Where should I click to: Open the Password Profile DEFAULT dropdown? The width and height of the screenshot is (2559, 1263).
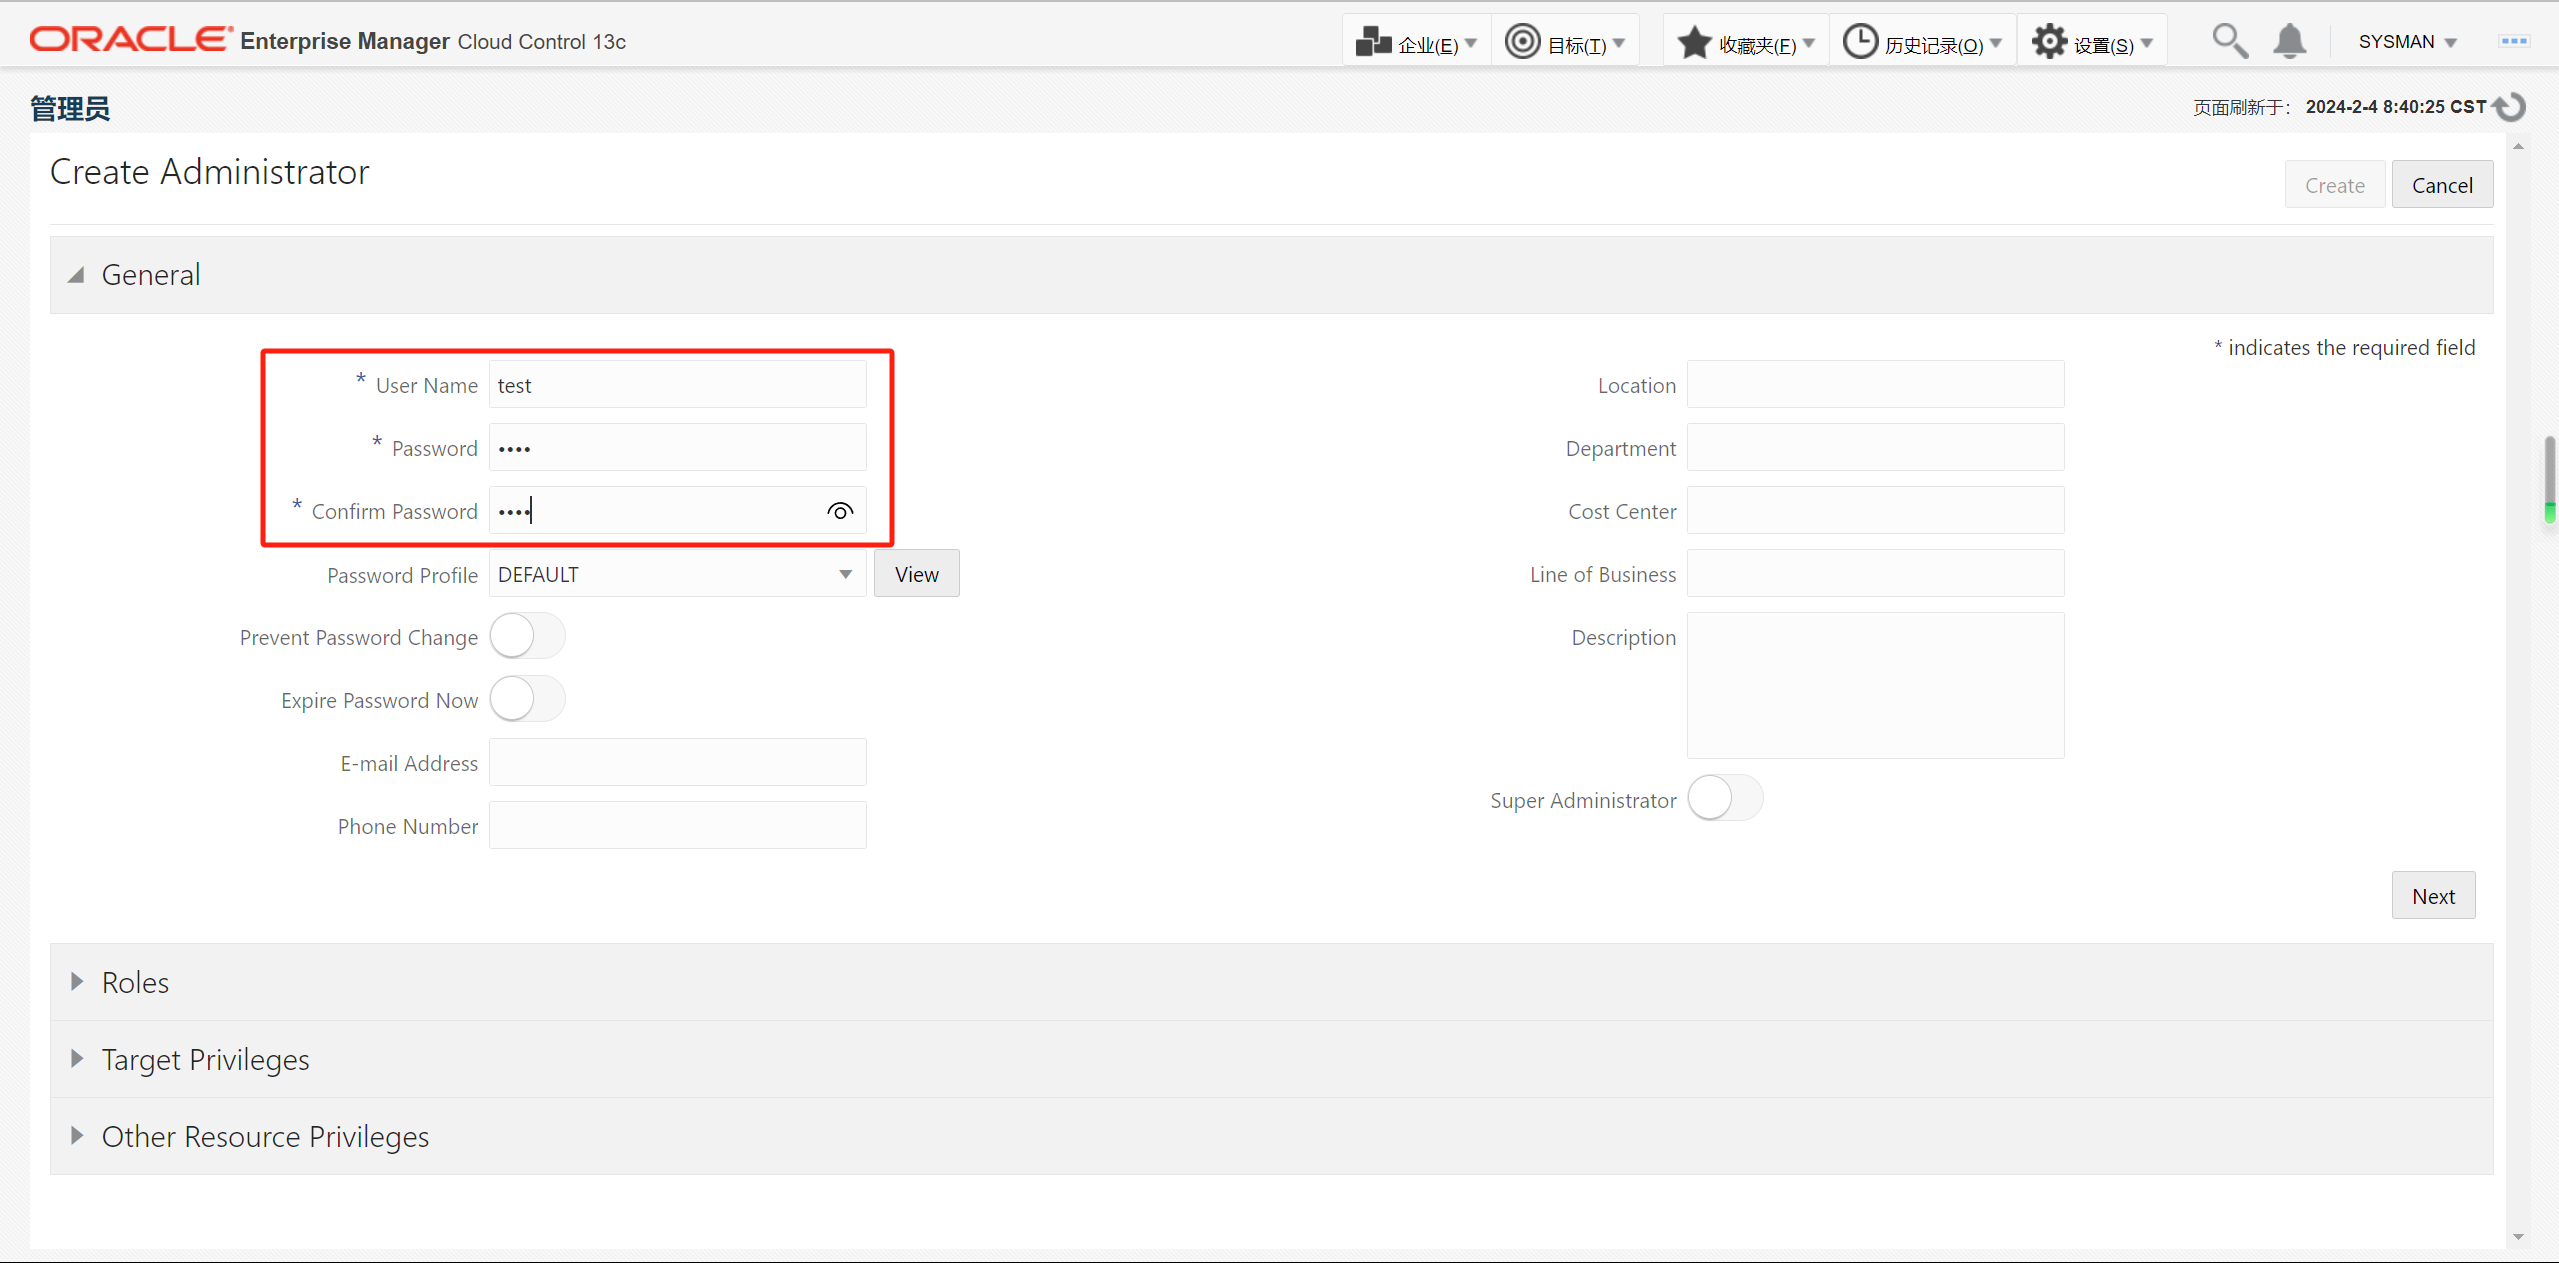677,574
